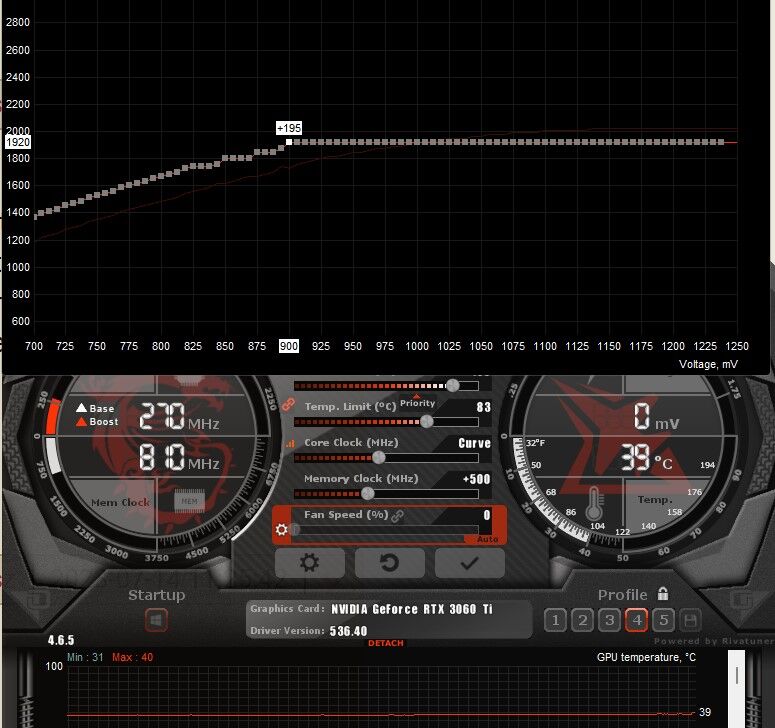775x728 pixels.
Task: Click the Core Clock Curve value
Action: 474,443
